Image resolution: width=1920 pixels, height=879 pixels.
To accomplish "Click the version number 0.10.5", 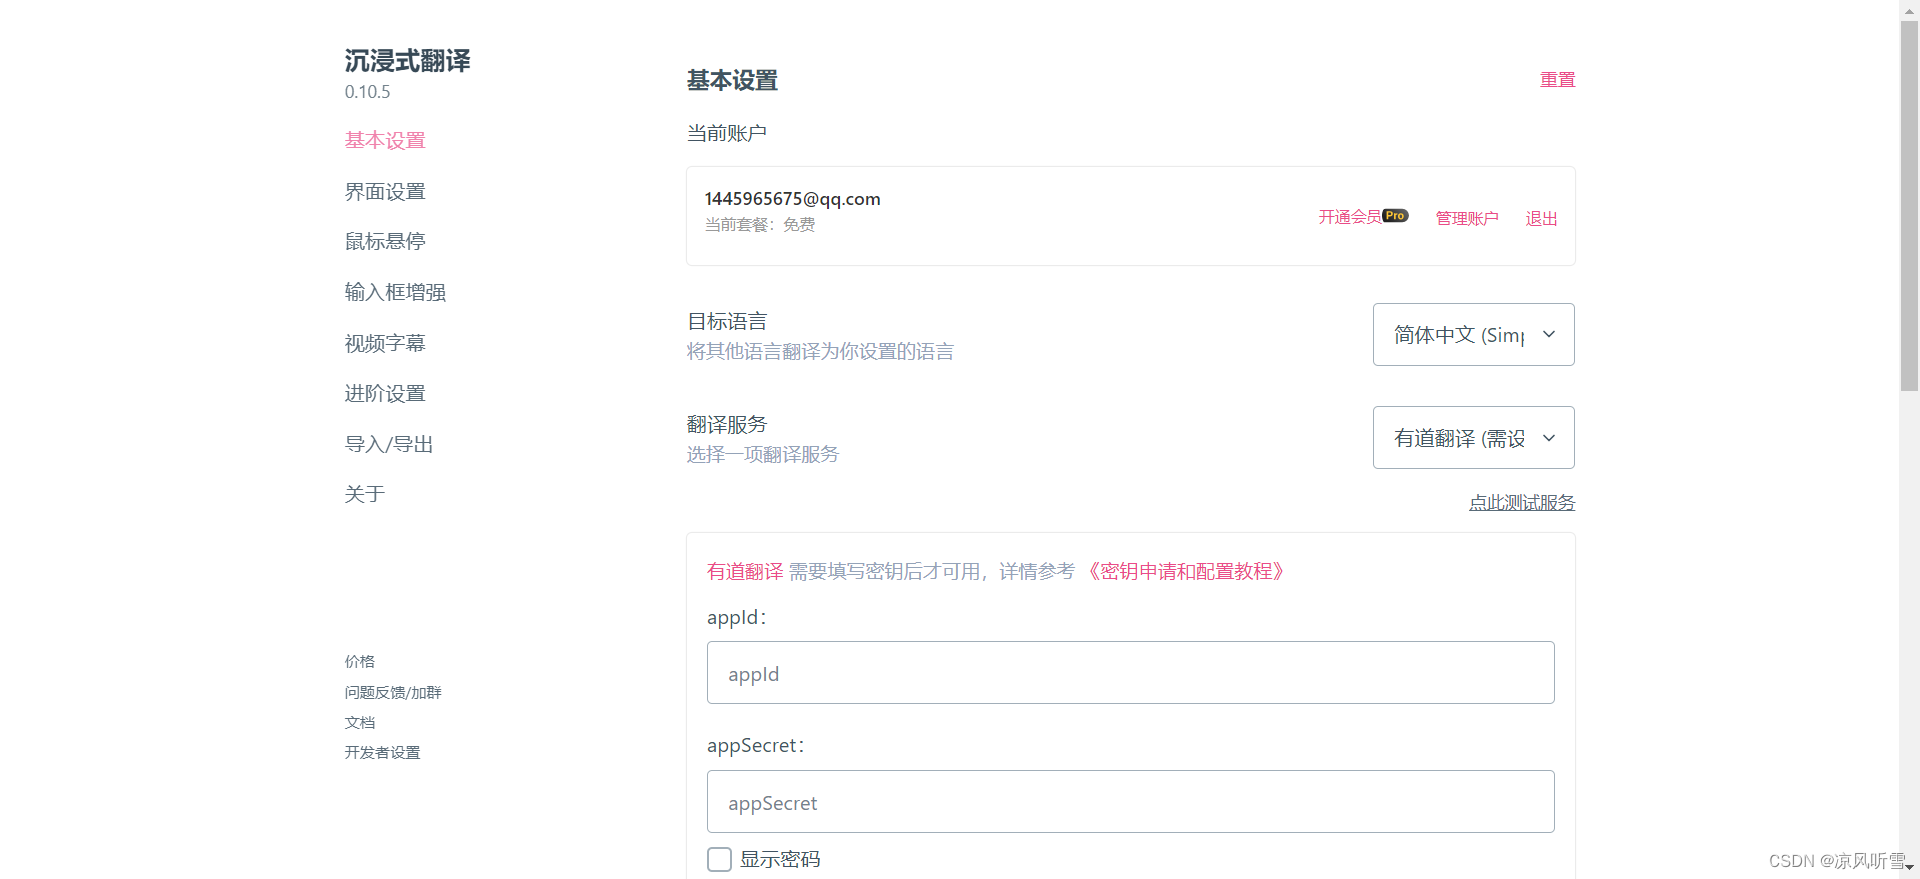I will [367, 92].
